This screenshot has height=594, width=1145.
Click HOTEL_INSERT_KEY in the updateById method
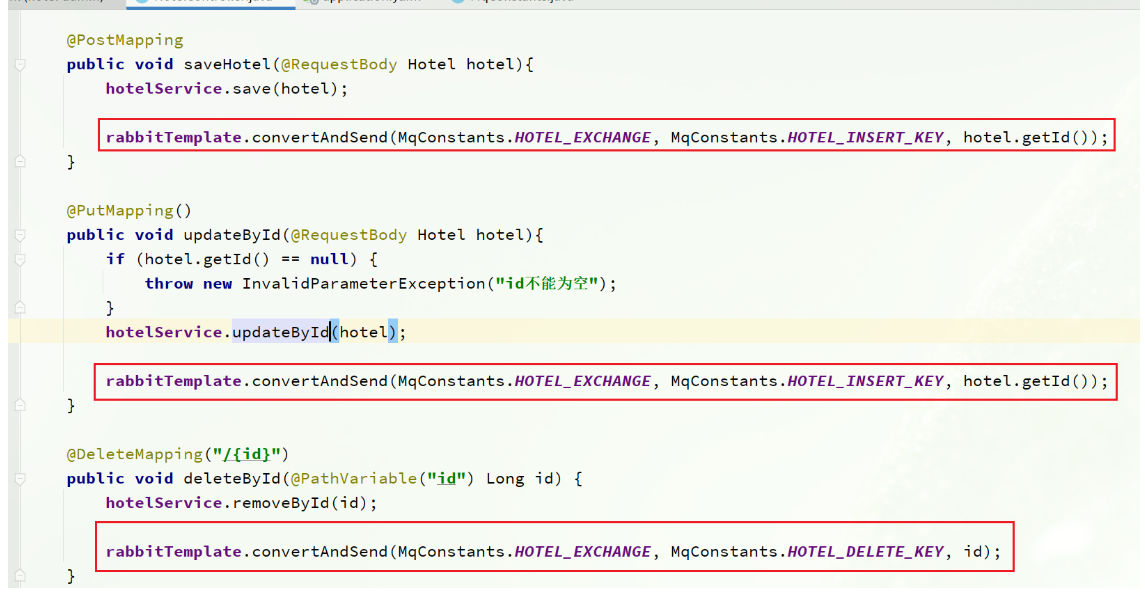click(x=865, y=381)
